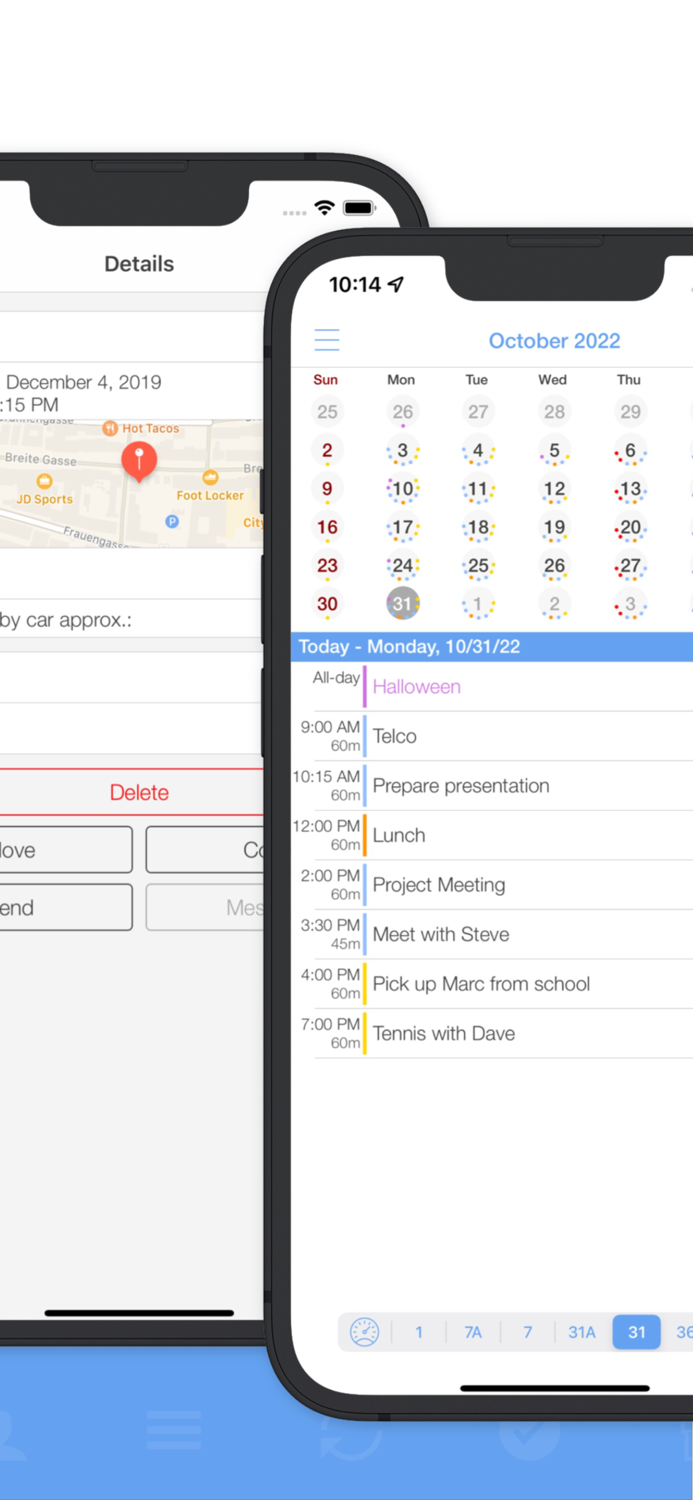Image resolution: width=693 pixels, height=1500 pixels.
Task: Tap the Wed weekday header
Action: pos(553,380)
